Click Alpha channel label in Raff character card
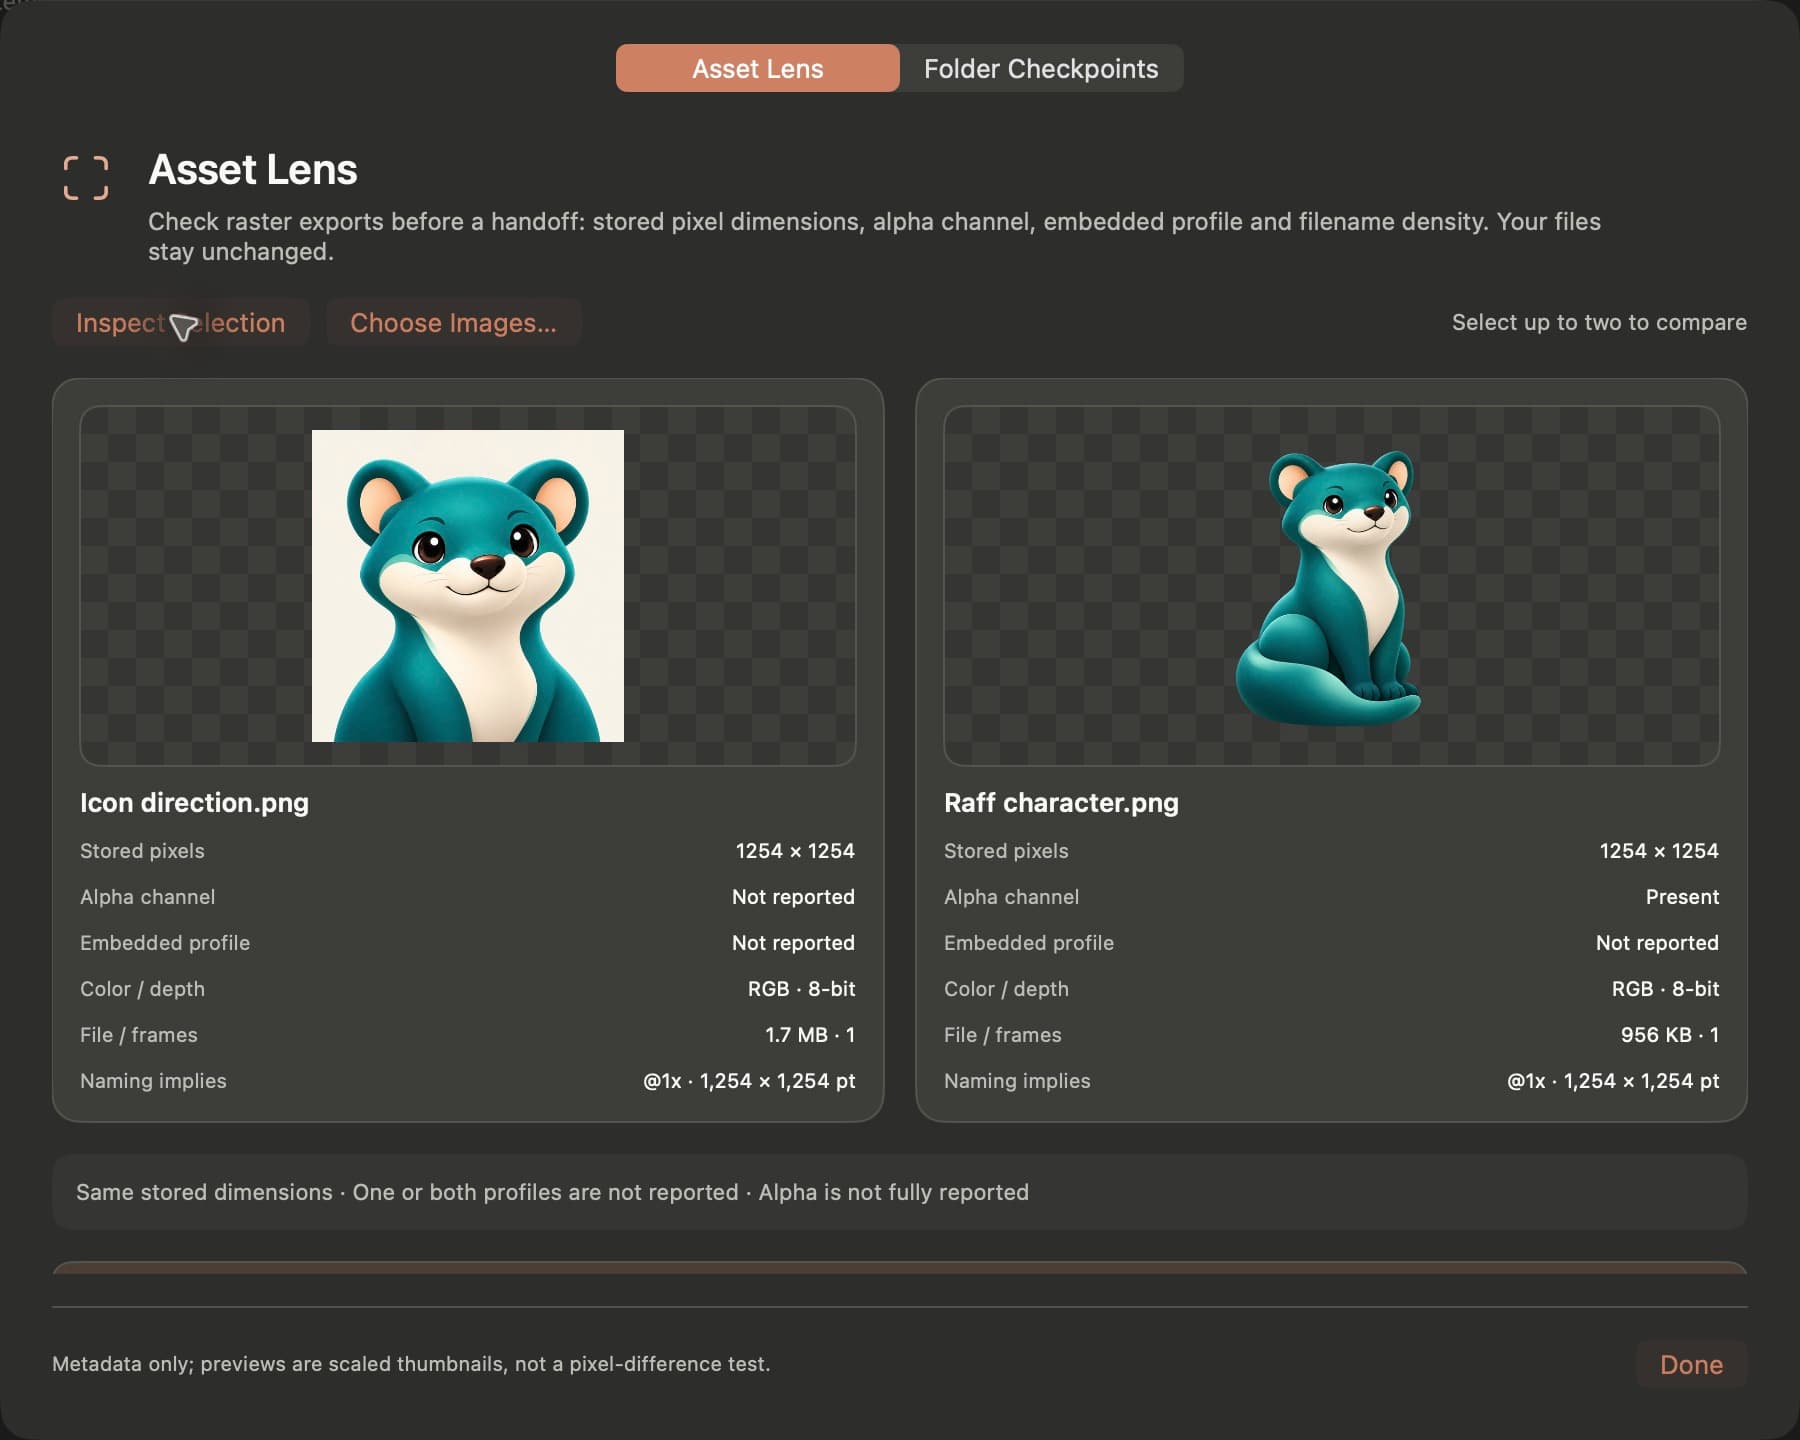 click(x=1011, y=897)
